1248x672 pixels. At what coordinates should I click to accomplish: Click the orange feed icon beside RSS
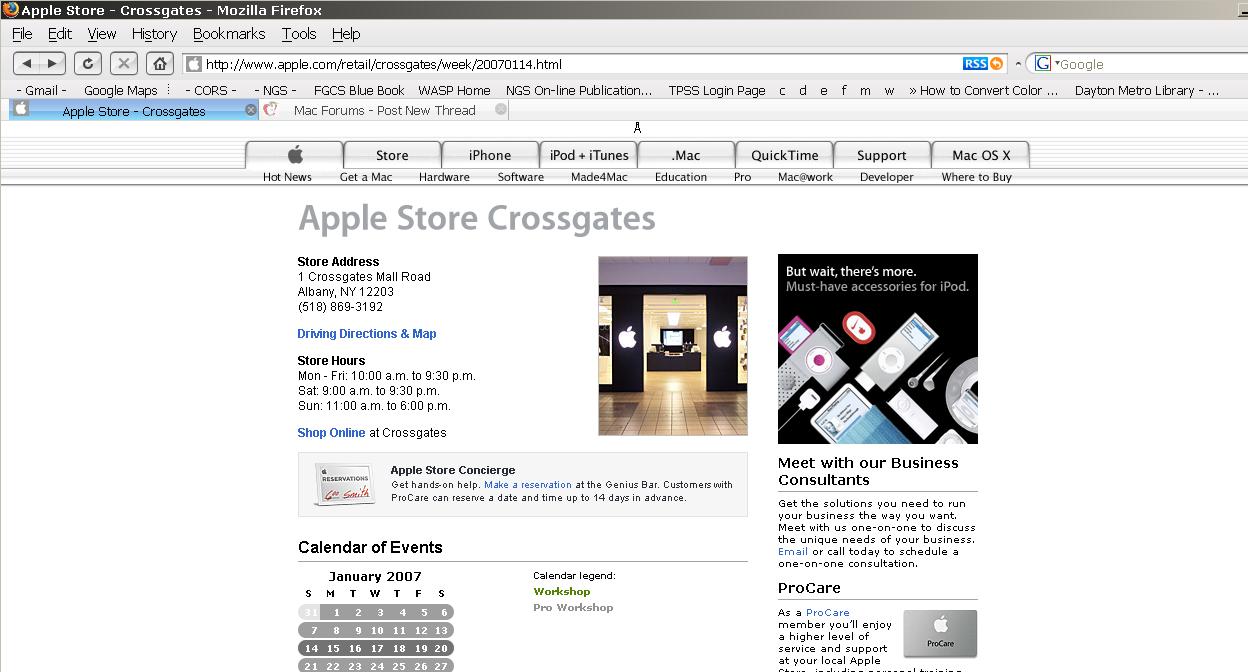(x=996, y=64)
